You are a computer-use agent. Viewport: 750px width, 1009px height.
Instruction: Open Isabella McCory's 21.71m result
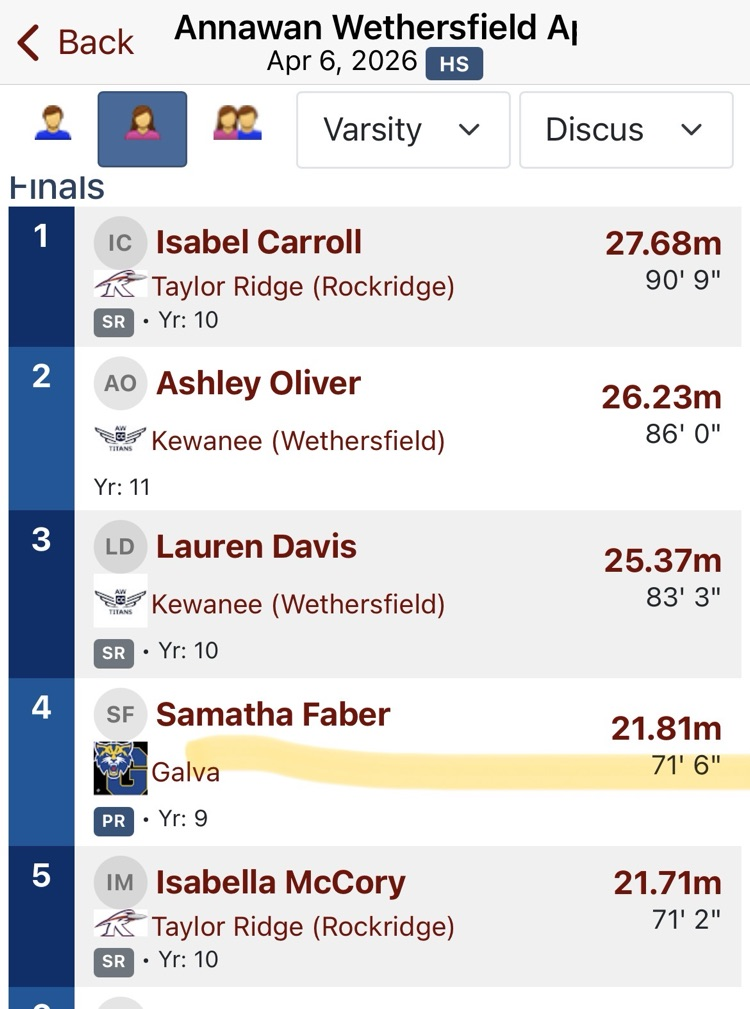coord(667,883)
